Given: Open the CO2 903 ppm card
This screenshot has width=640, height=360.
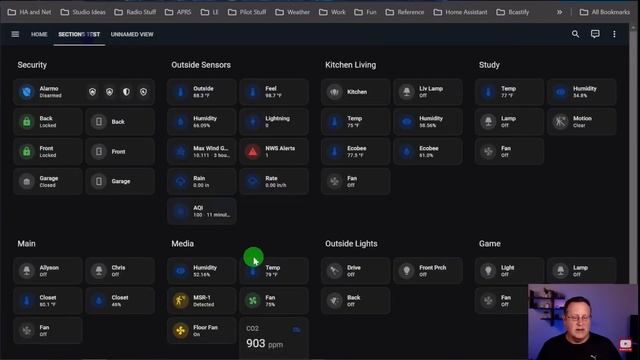Looking at the screenshot, I should [x=274, y=338].
